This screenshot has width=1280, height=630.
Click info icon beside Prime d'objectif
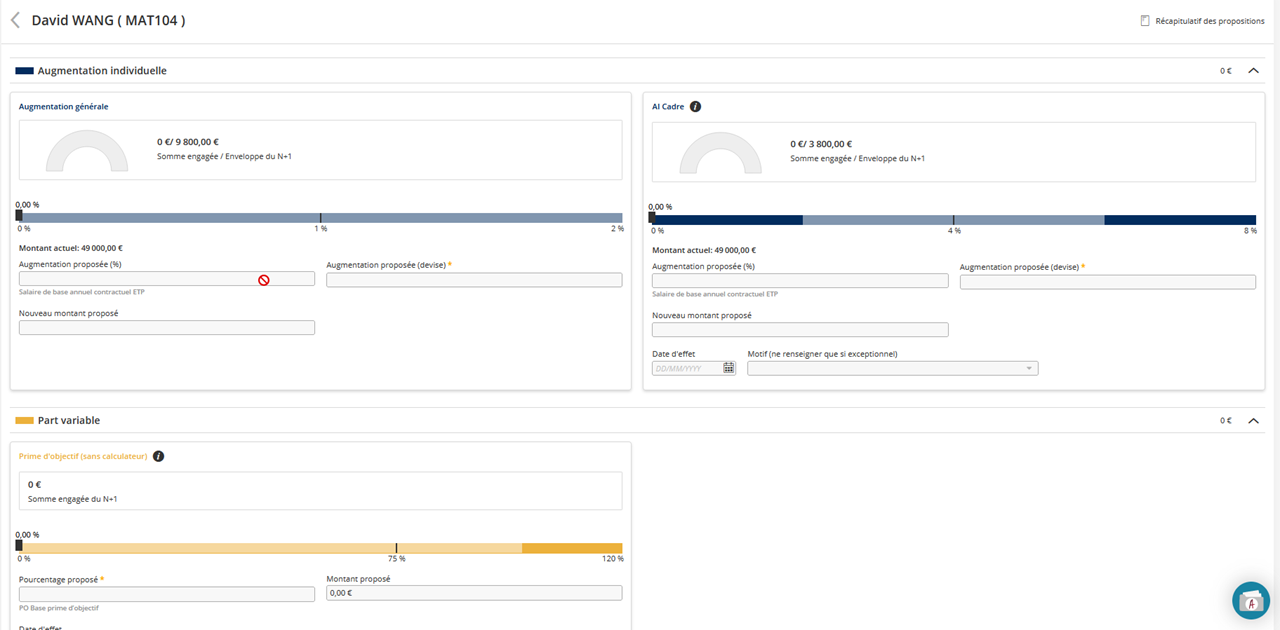tap(158, 456)
